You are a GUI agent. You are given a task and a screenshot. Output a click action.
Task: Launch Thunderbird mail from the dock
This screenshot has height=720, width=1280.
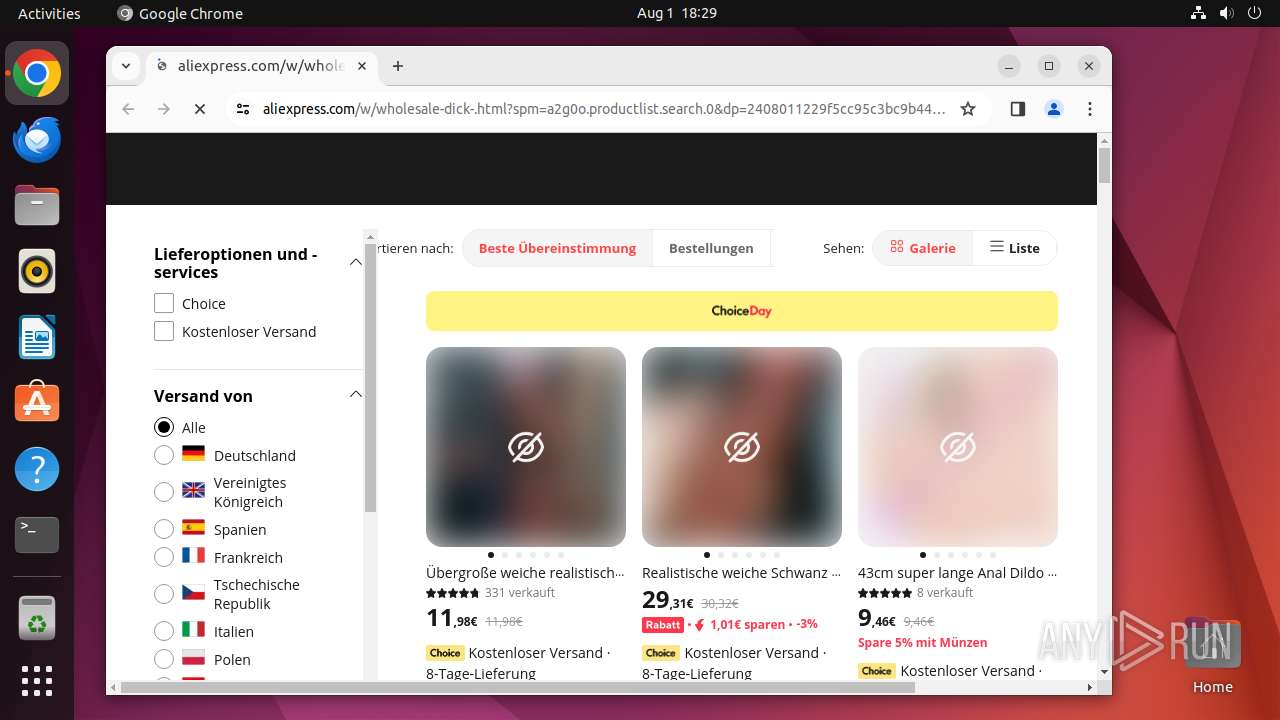pyautogui.click(x=37, y=140)
